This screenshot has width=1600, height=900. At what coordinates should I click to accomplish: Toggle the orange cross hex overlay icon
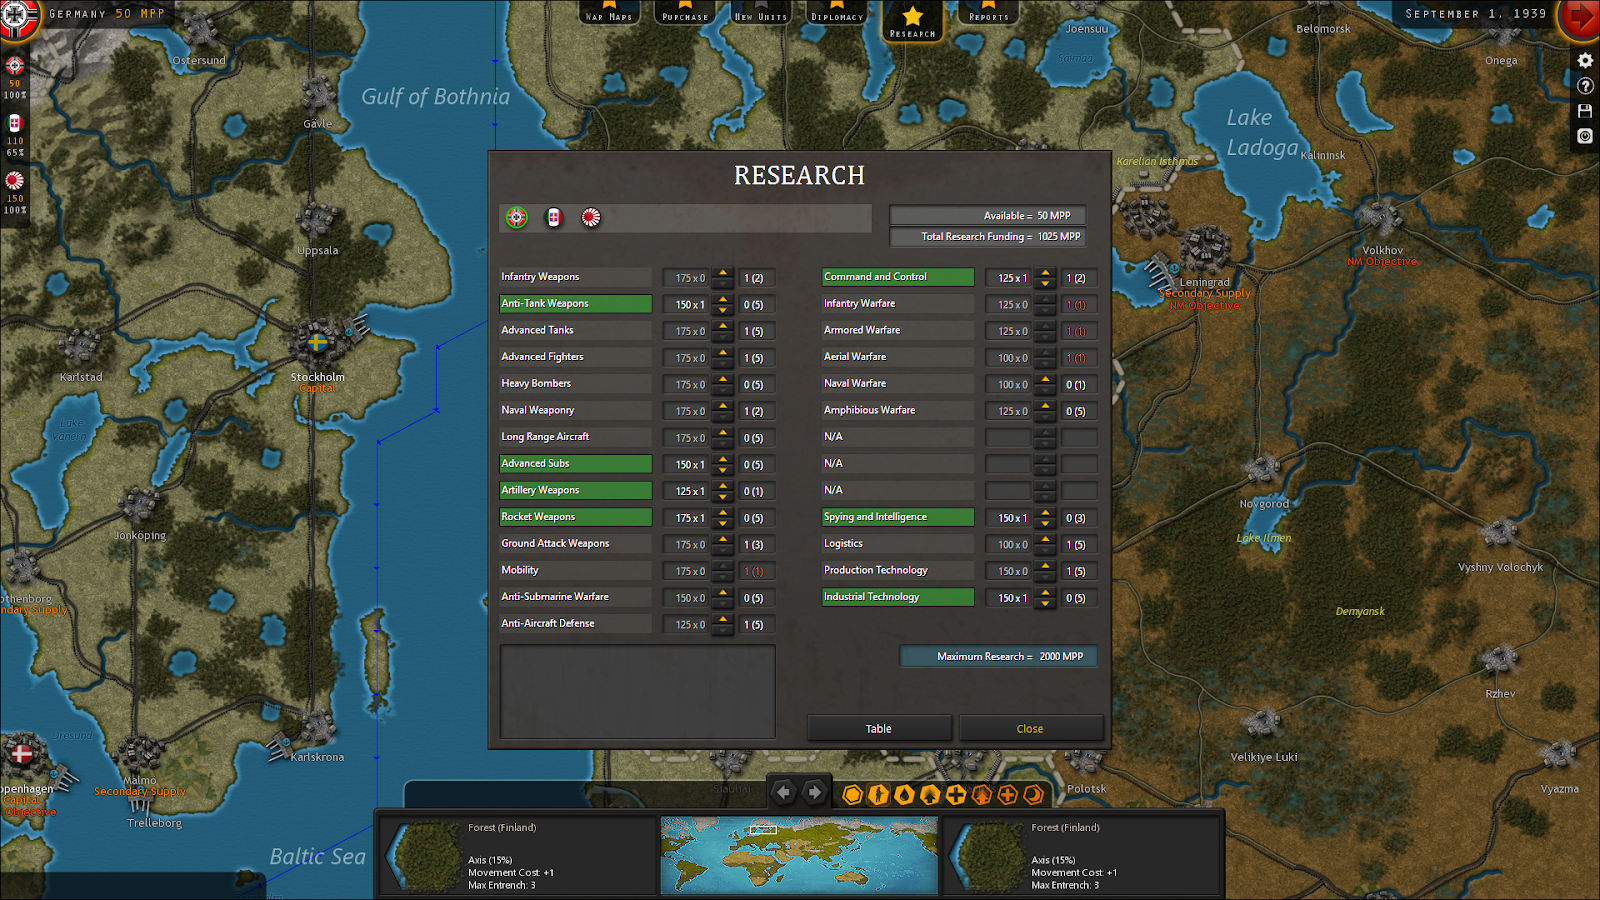tap(1008, 796)
